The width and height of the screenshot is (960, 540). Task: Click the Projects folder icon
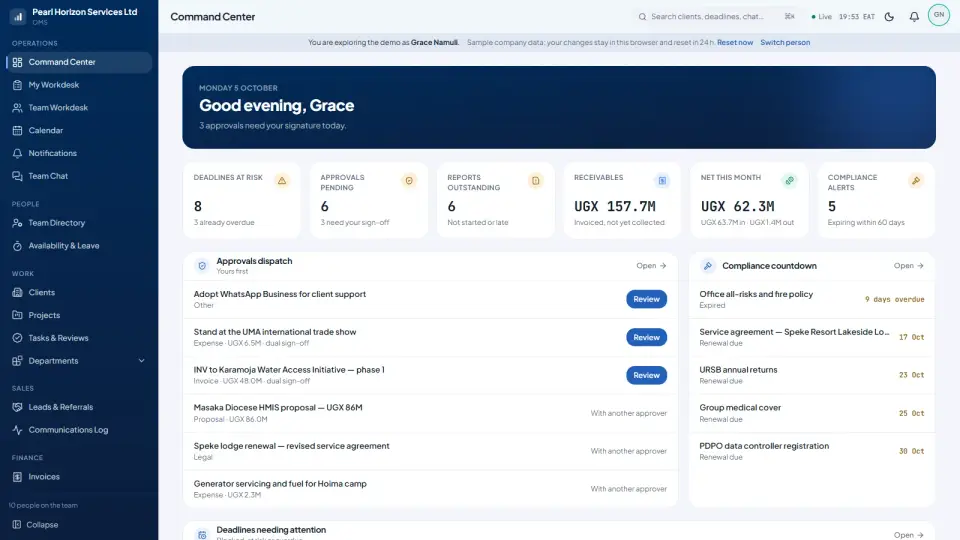tap(17, 315)
